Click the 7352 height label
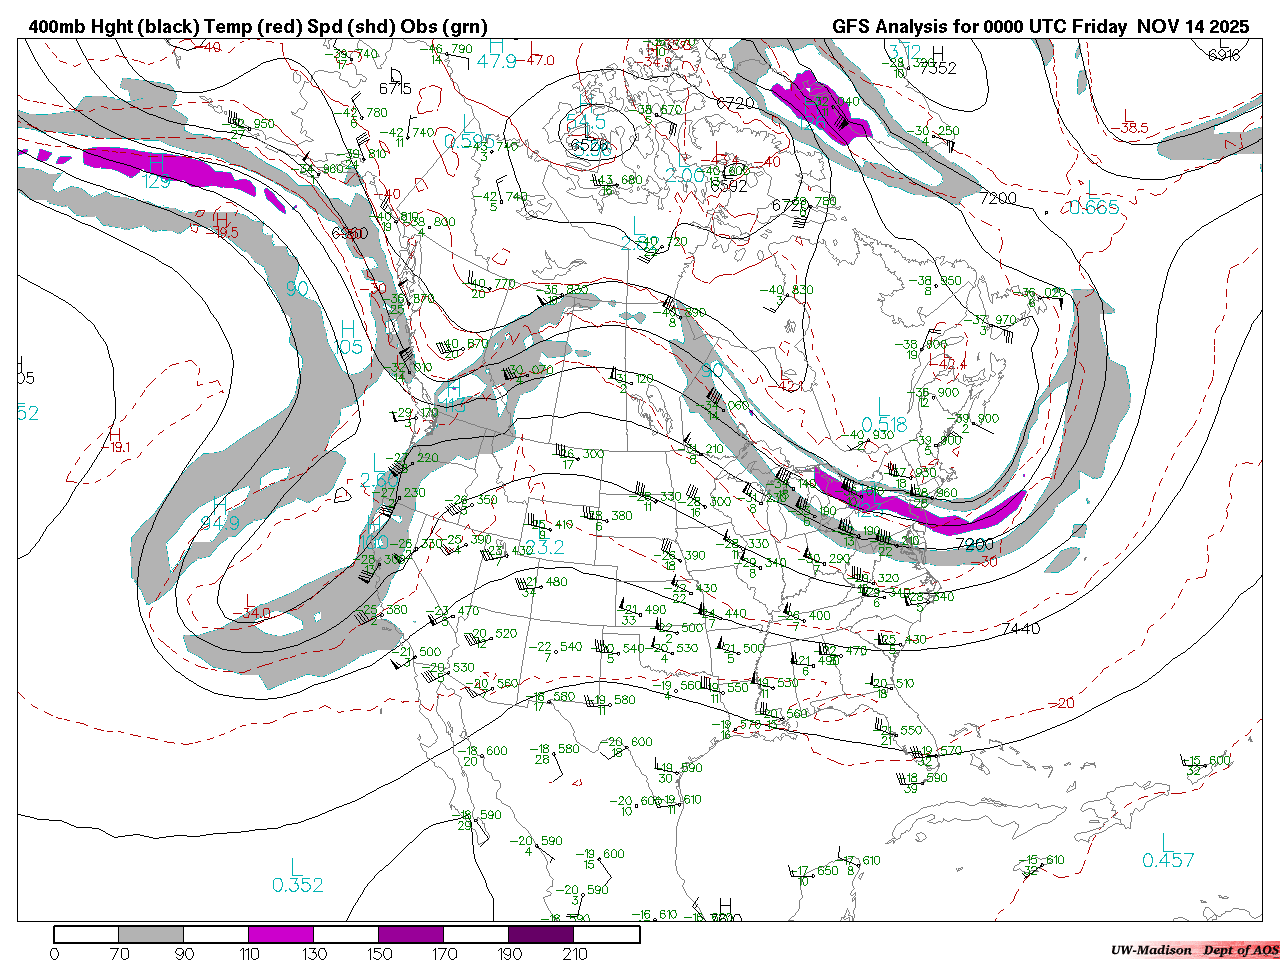This screenshot has width=1280, height=960. 938,68
